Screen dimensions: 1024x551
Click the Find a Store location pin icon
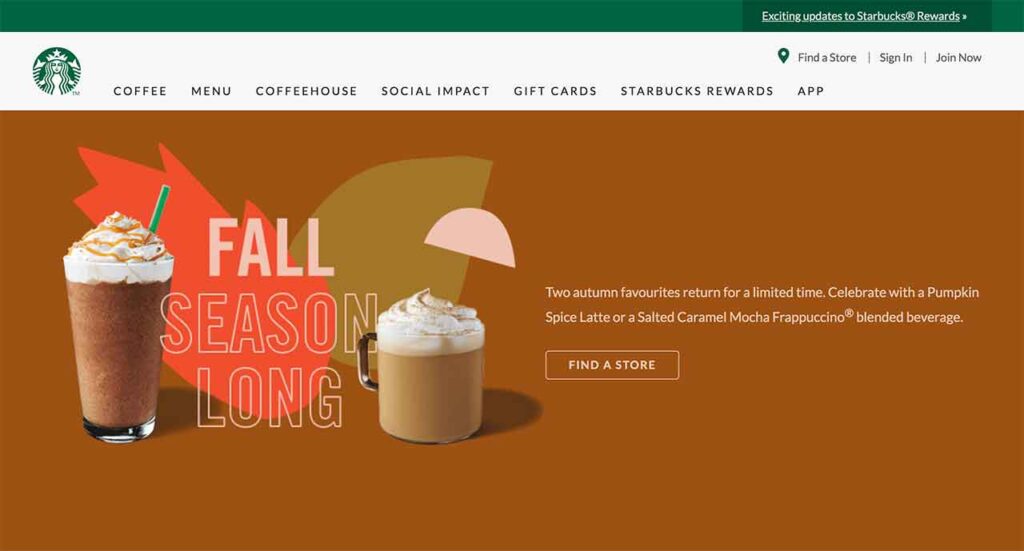pos(783,56)
